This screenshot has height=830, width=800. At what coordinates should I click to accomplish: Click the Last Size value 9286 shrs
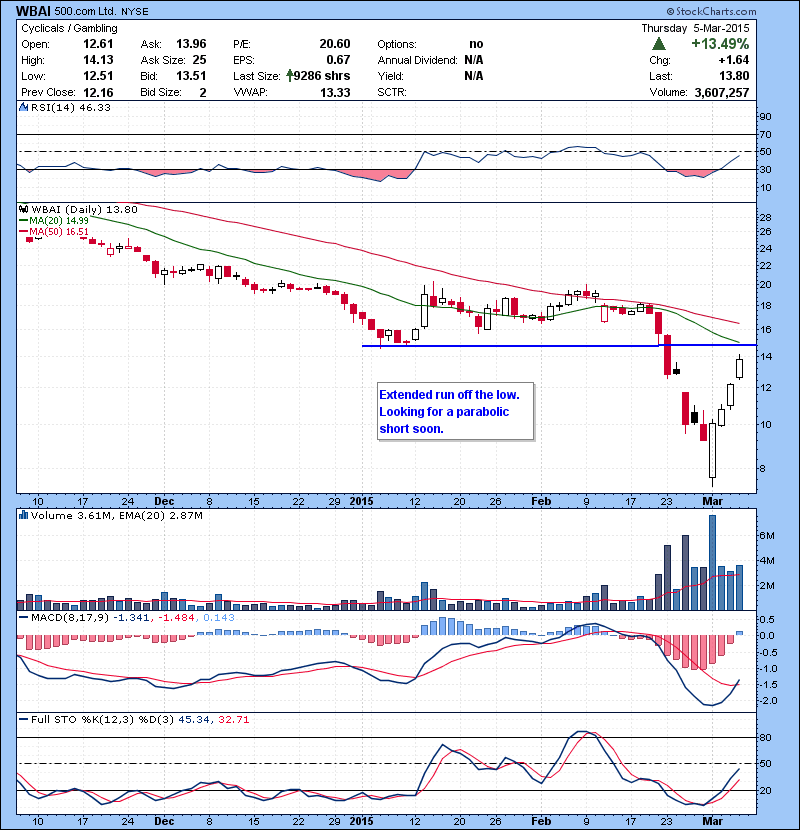tap(322, 76)
